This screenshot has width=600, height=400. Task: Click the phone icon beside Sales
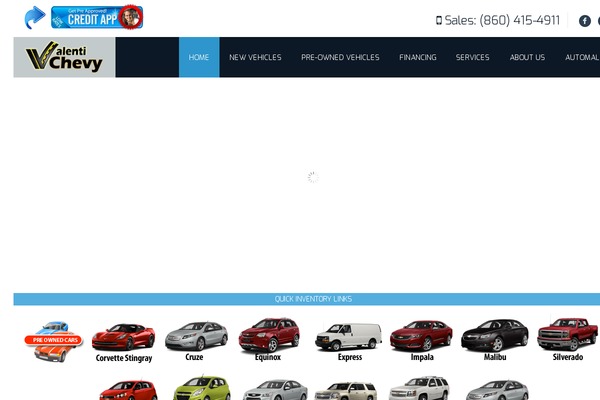coord(439,20)
